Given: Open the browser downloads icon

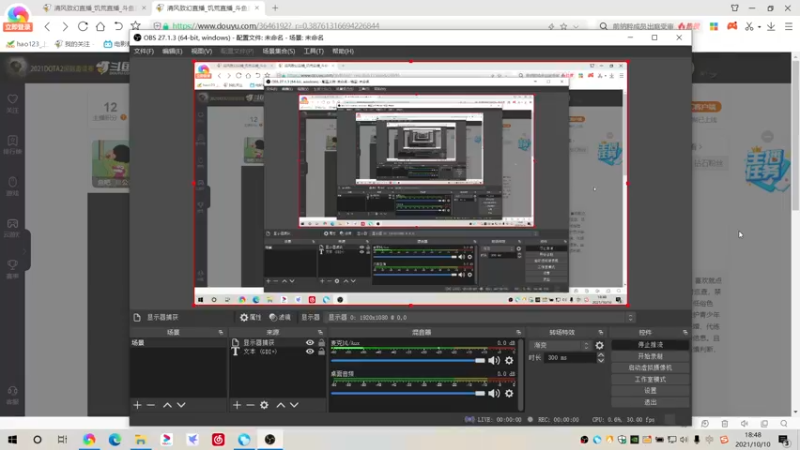Looking at the screenshot, I should (x=771, y=26).
